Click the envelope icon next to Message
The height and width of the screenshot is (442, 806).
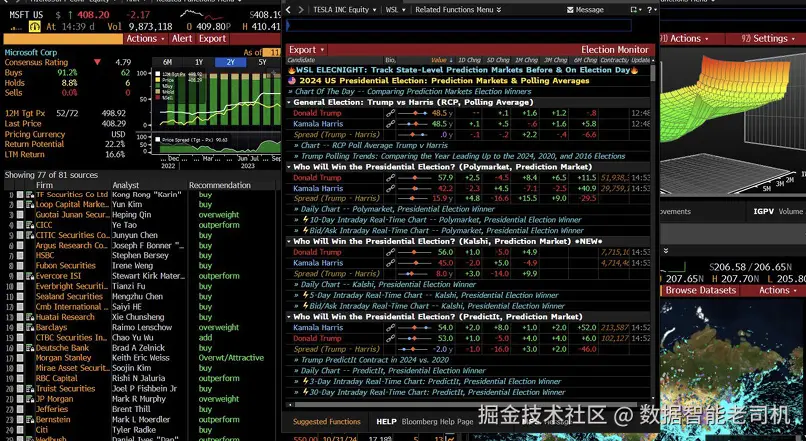(570, 10)
